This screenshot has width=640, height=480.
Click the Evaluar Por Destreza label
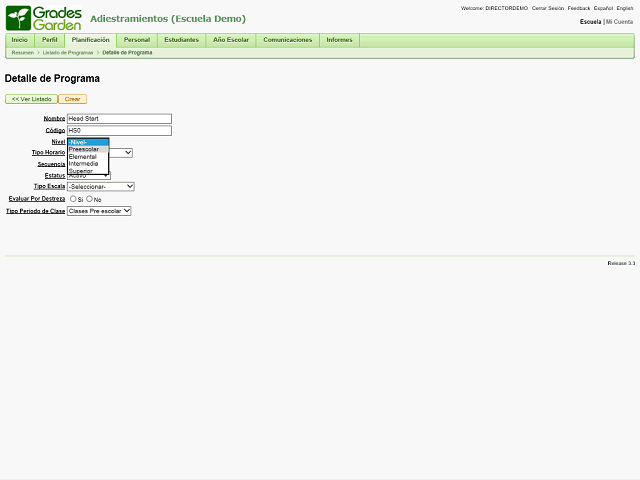click(x=37, y=199)
